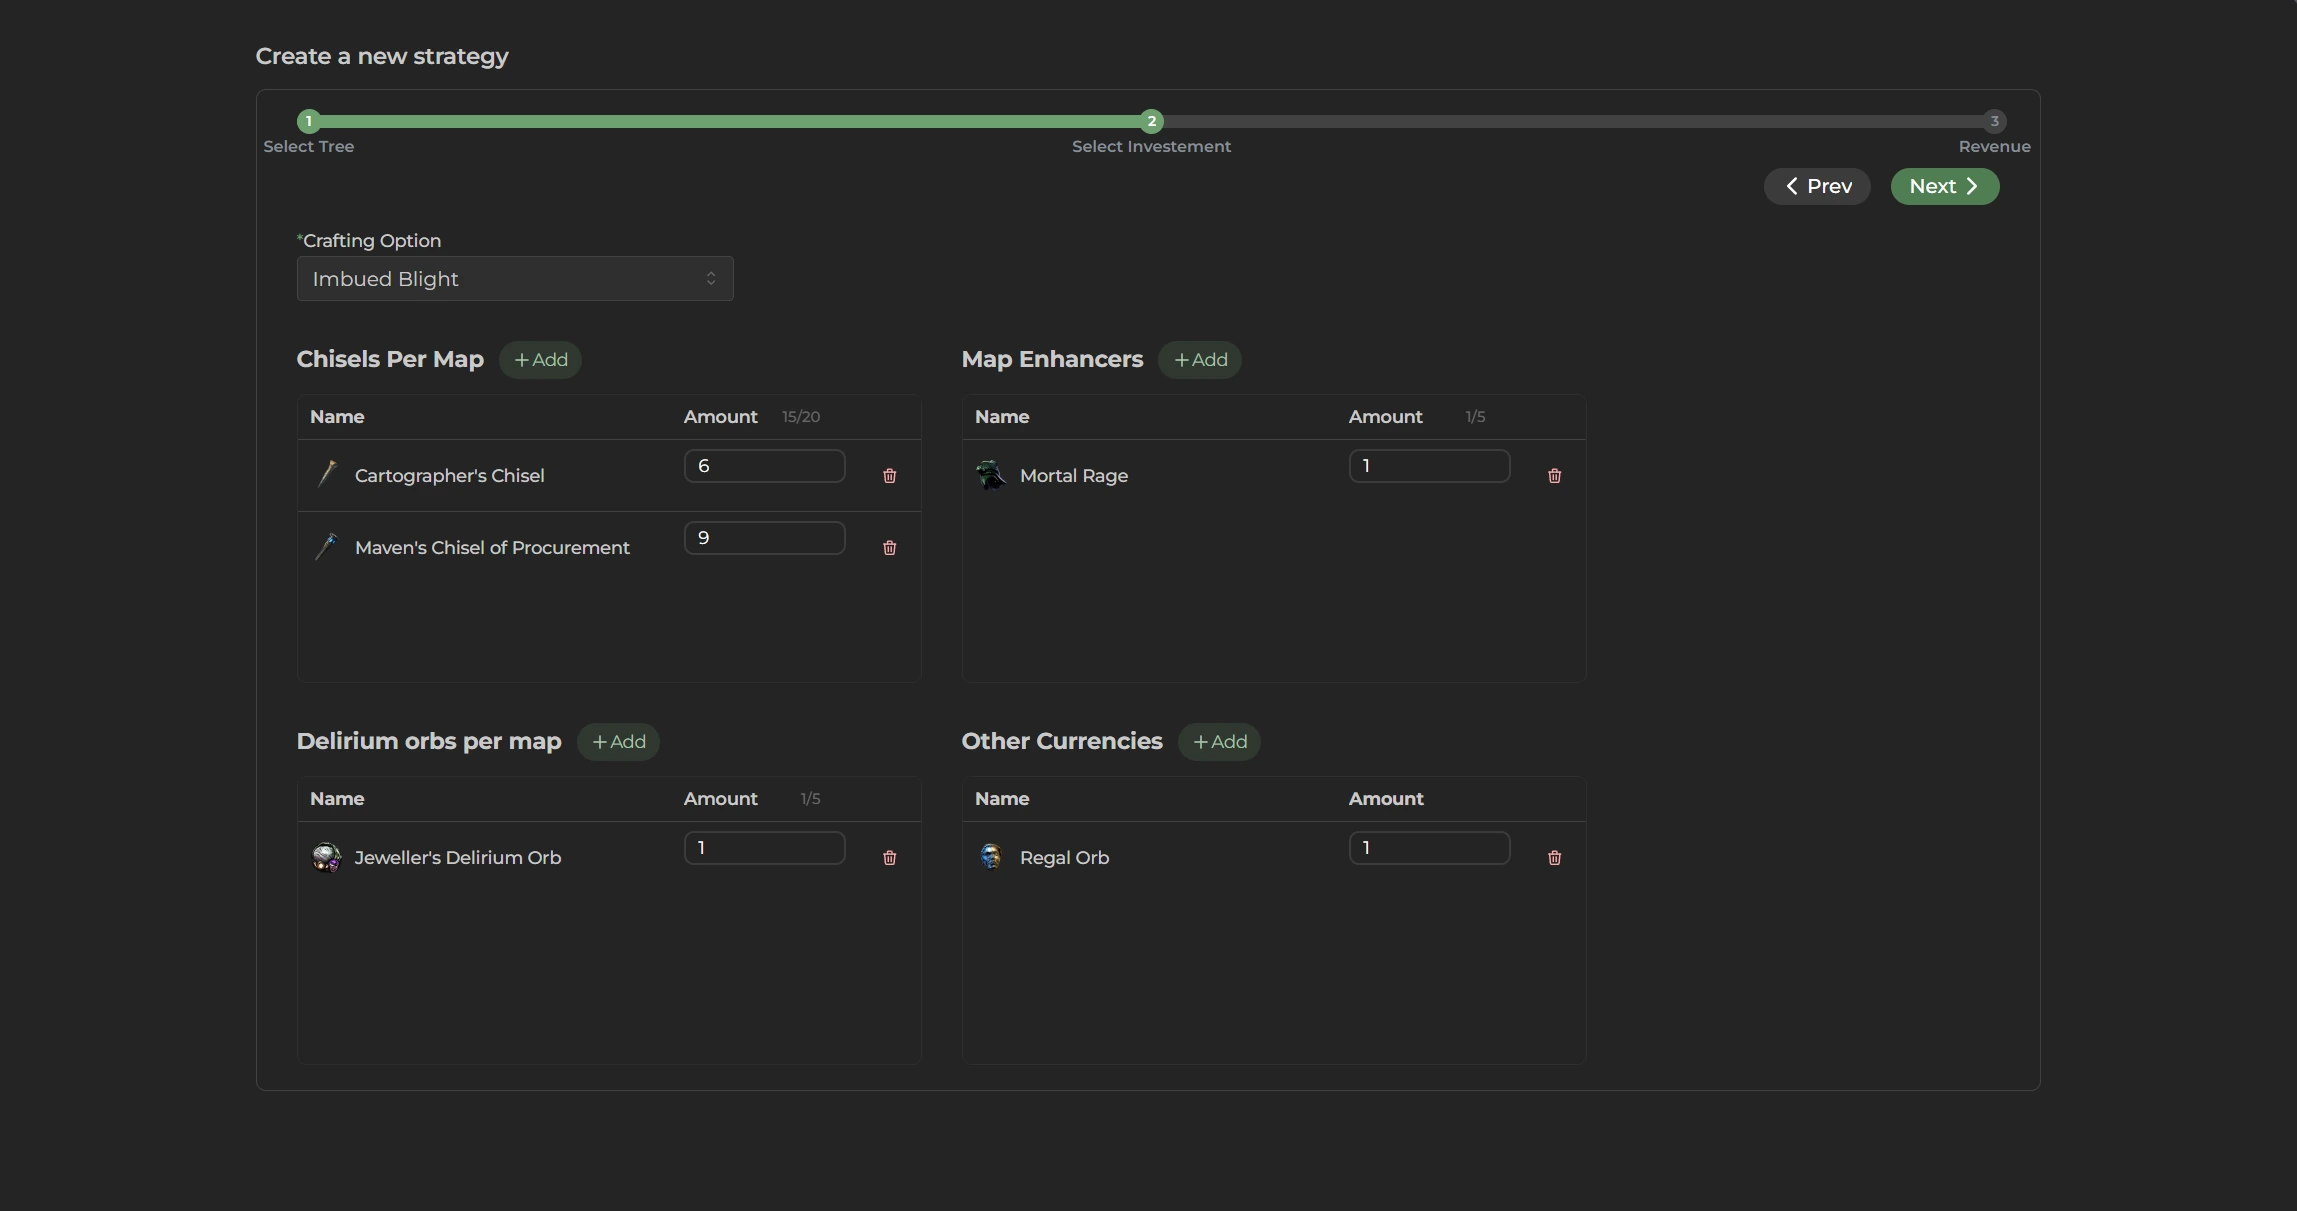Viewport: 2297px width, 1211px height.
Task: Go to step 1 Select Tree
Action: click(309, 121)
